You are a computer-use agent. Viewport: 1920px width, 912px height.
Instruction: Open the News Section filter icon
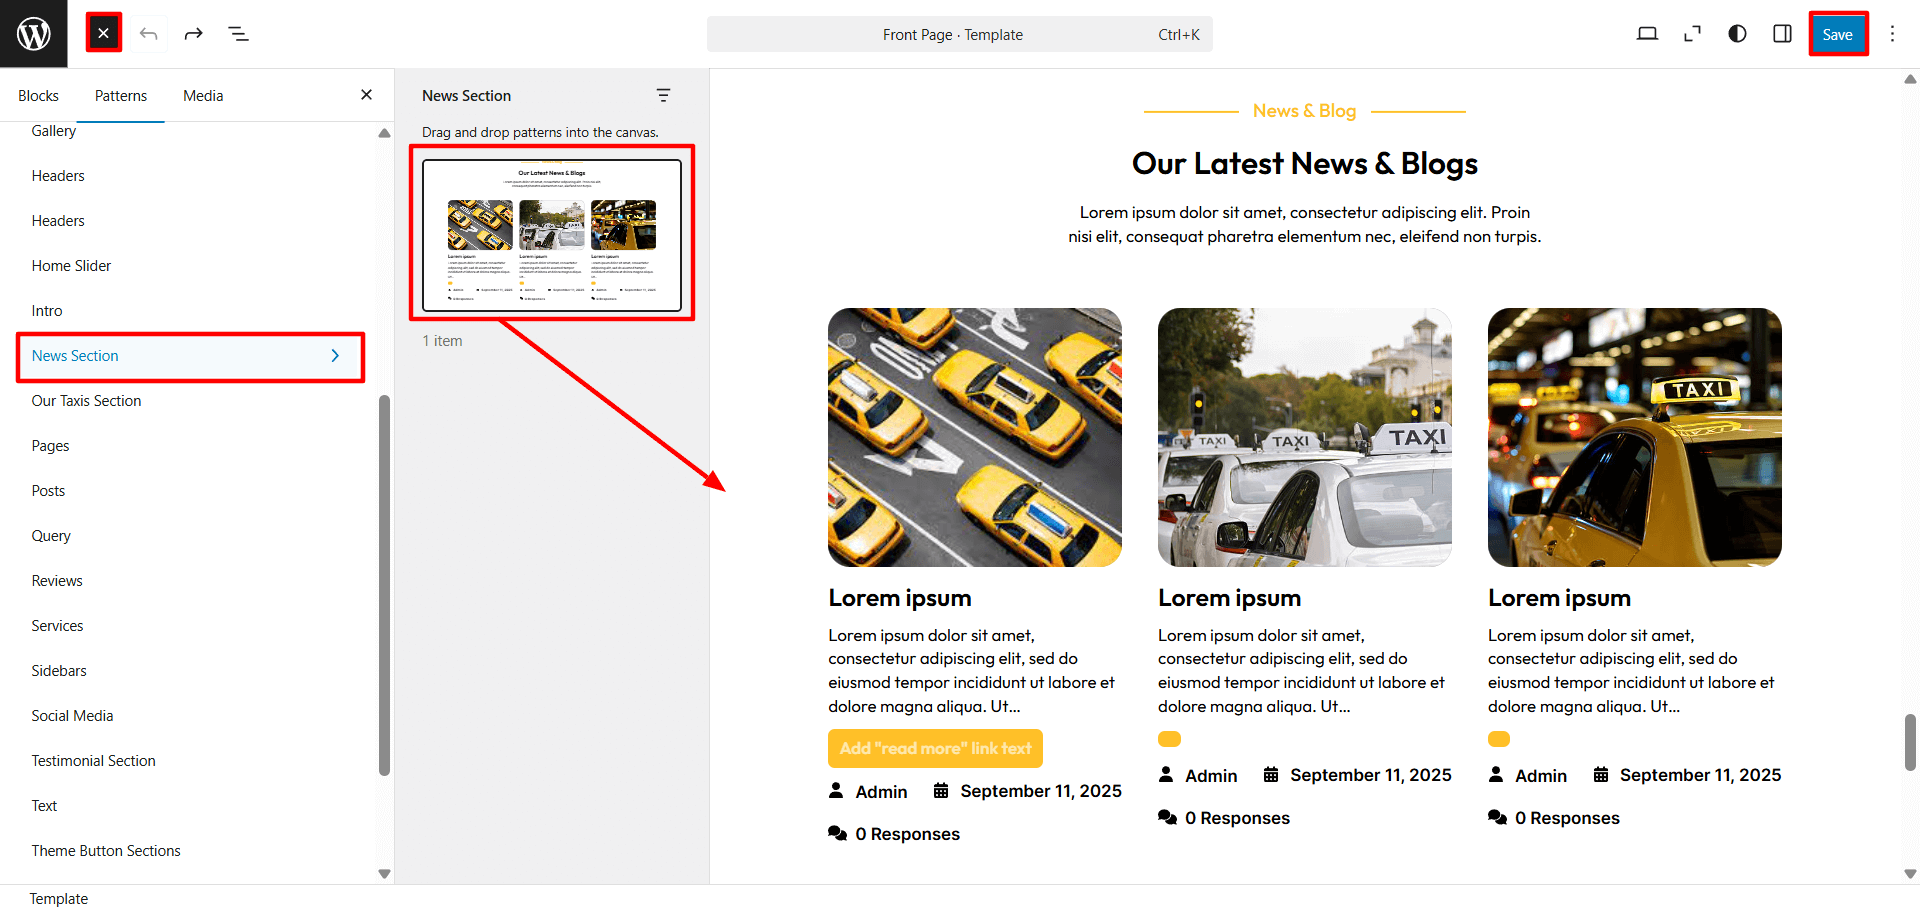tap(663, 95)
